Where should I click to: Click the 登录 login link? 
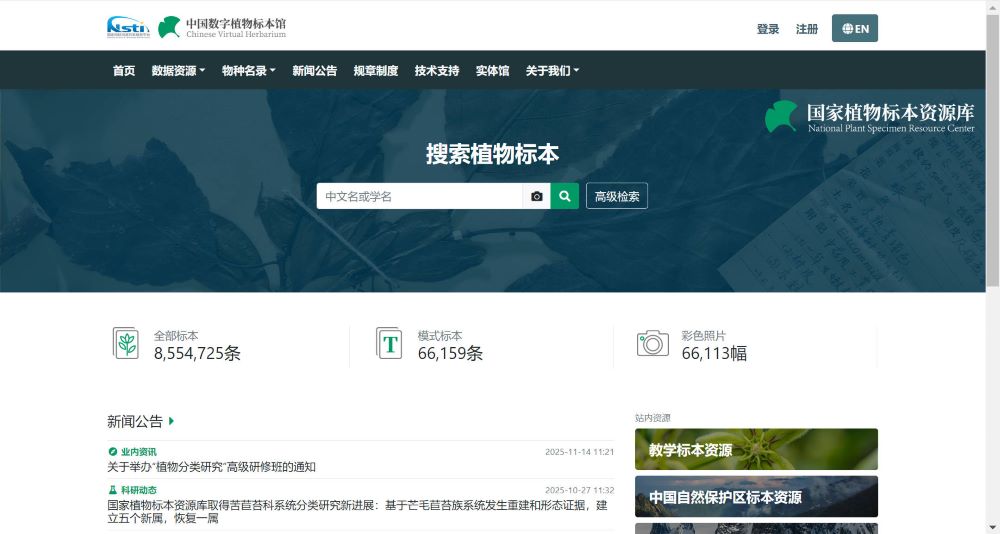pos(768,29)
